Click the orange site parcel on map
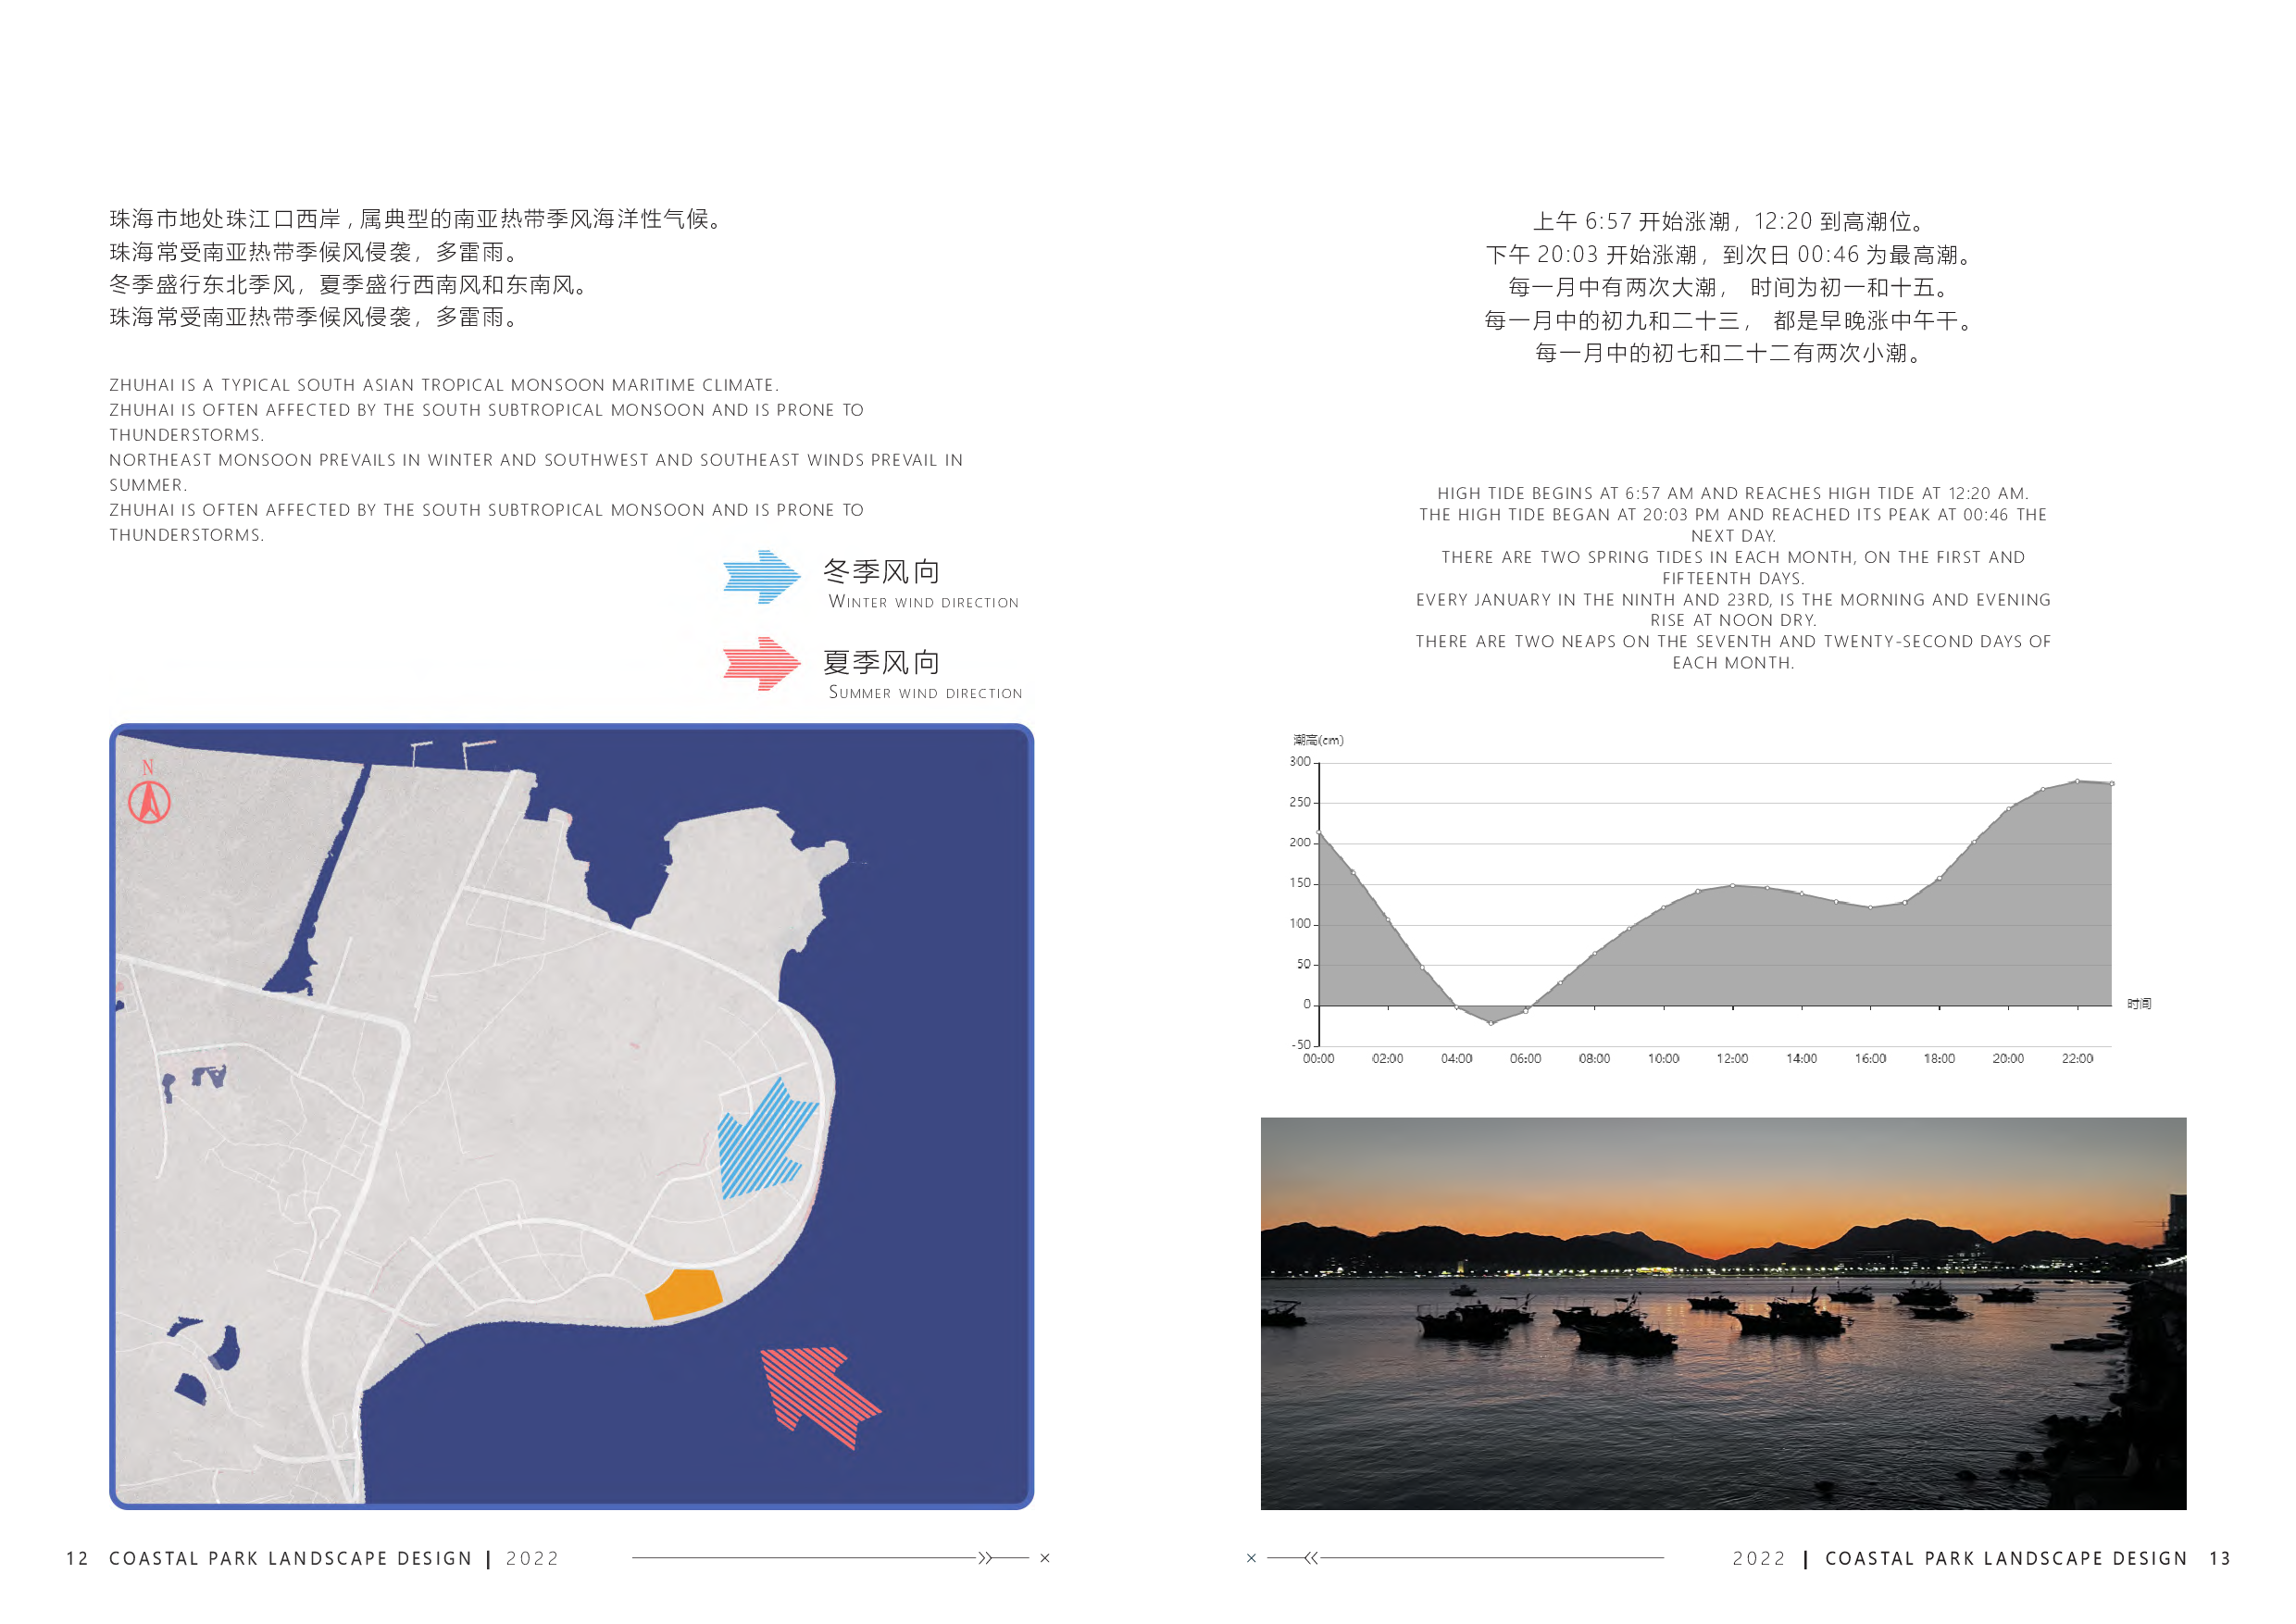Viewport: 2296px width, 1624px height. click(x=684, y=1293)
